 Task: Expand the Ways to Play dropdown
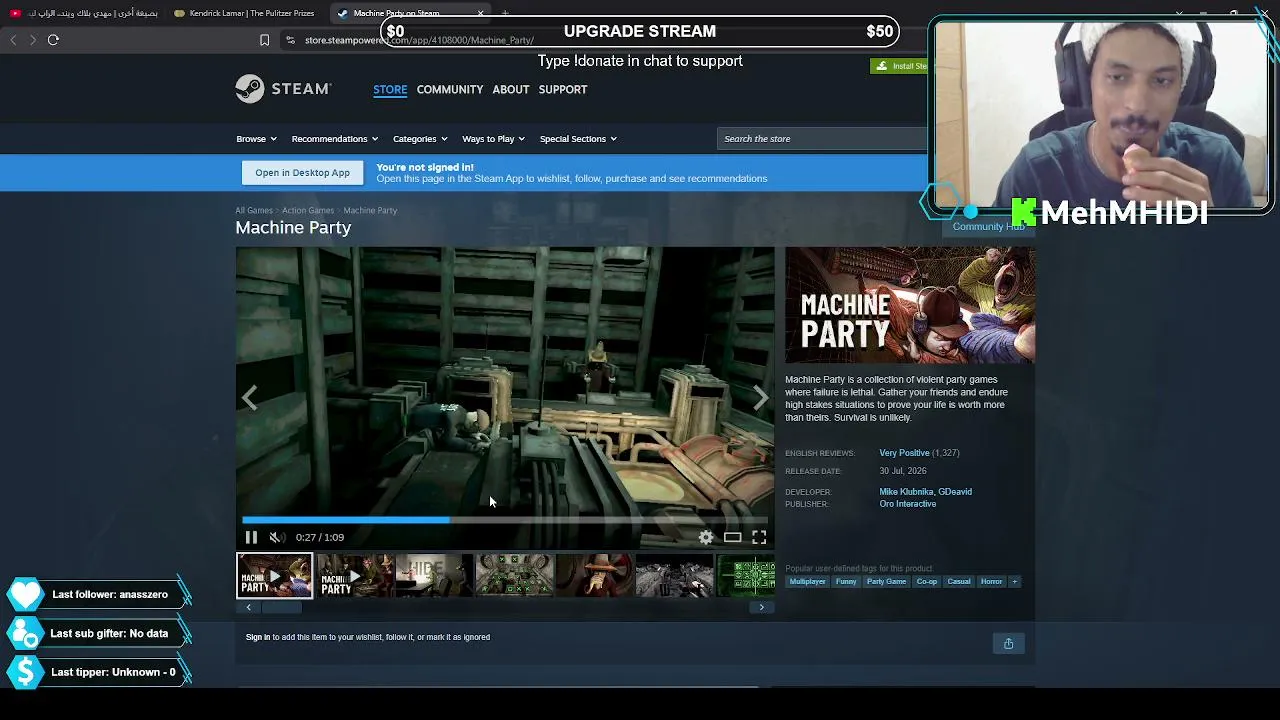click(493, 139)
